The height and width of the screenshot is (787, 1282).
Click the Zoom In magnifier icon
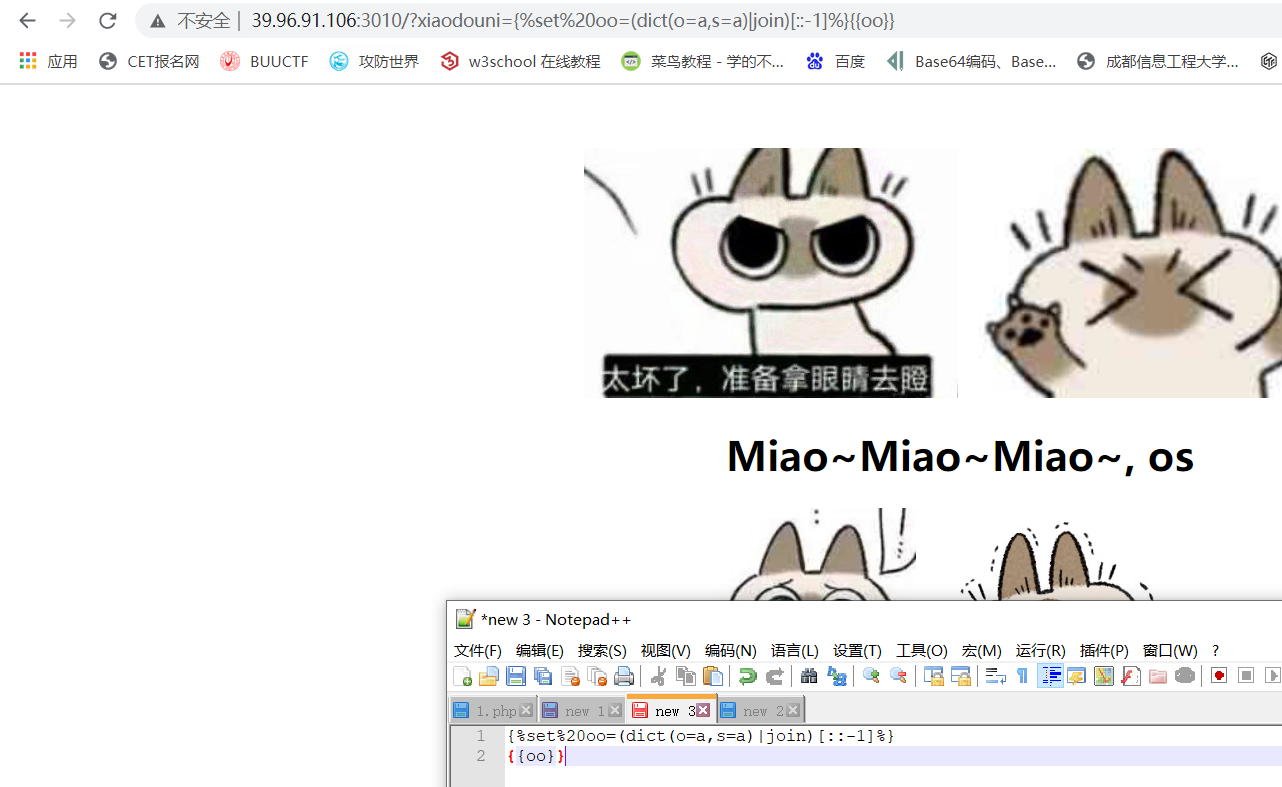click(871, 676)
